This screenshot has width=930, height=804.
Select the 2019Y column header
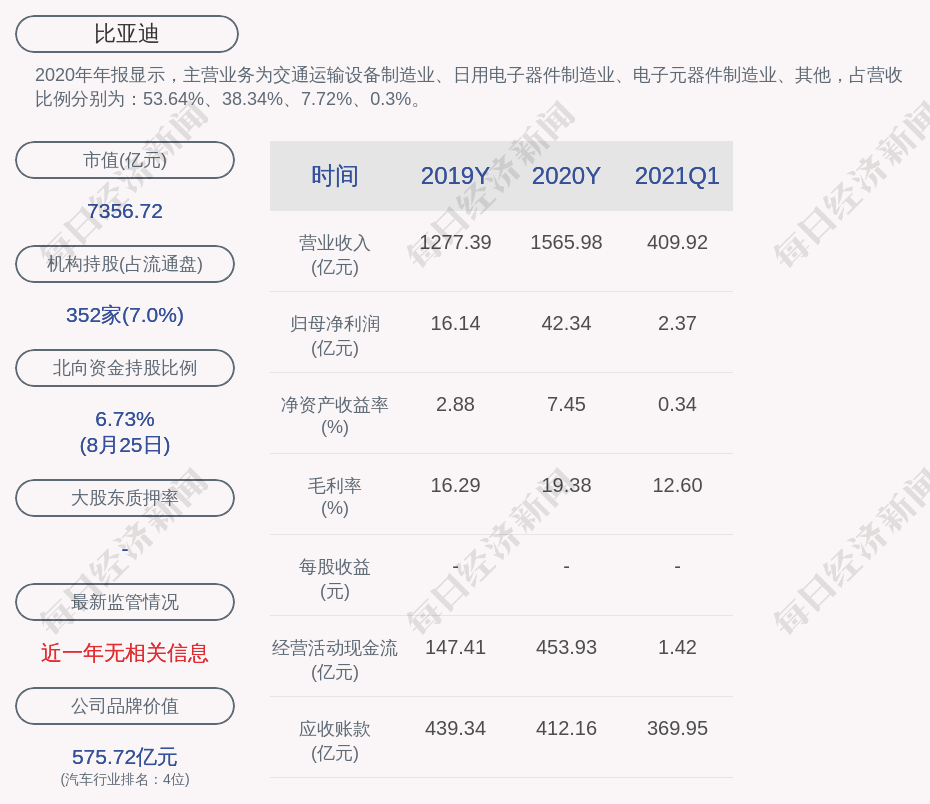(456, 176)
